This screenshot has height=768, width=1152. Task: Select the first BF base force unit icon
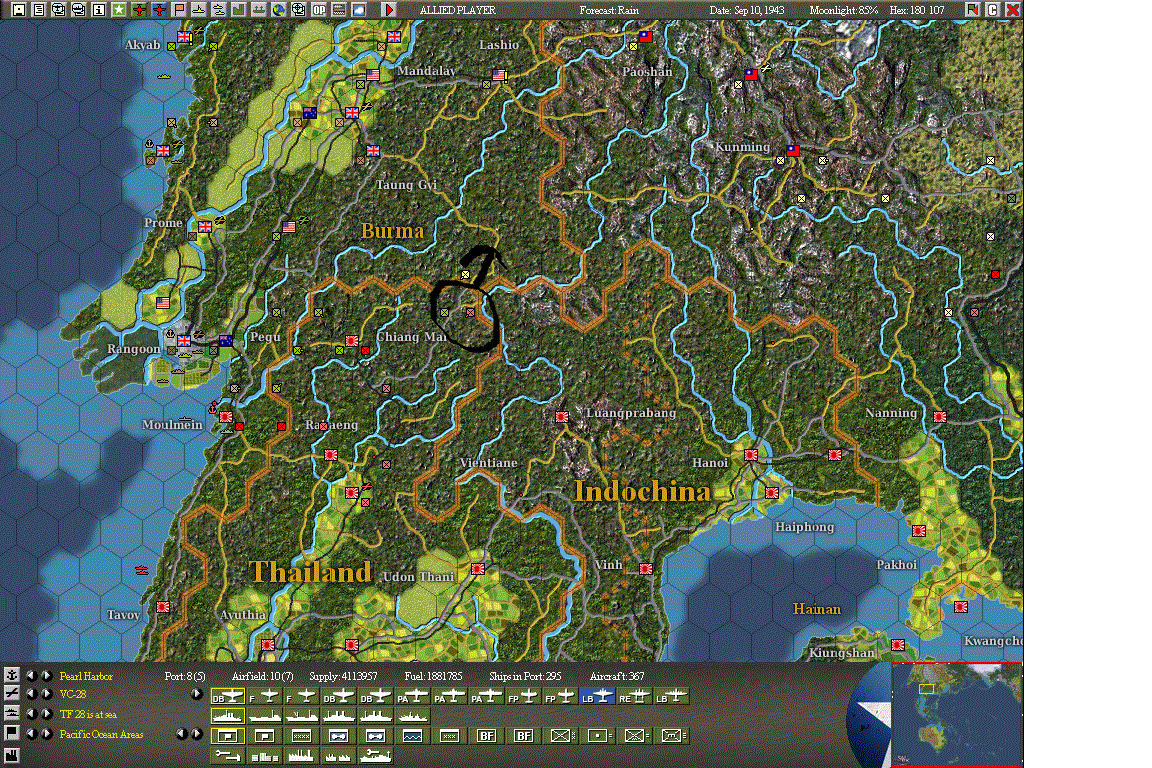coord(486,735)
